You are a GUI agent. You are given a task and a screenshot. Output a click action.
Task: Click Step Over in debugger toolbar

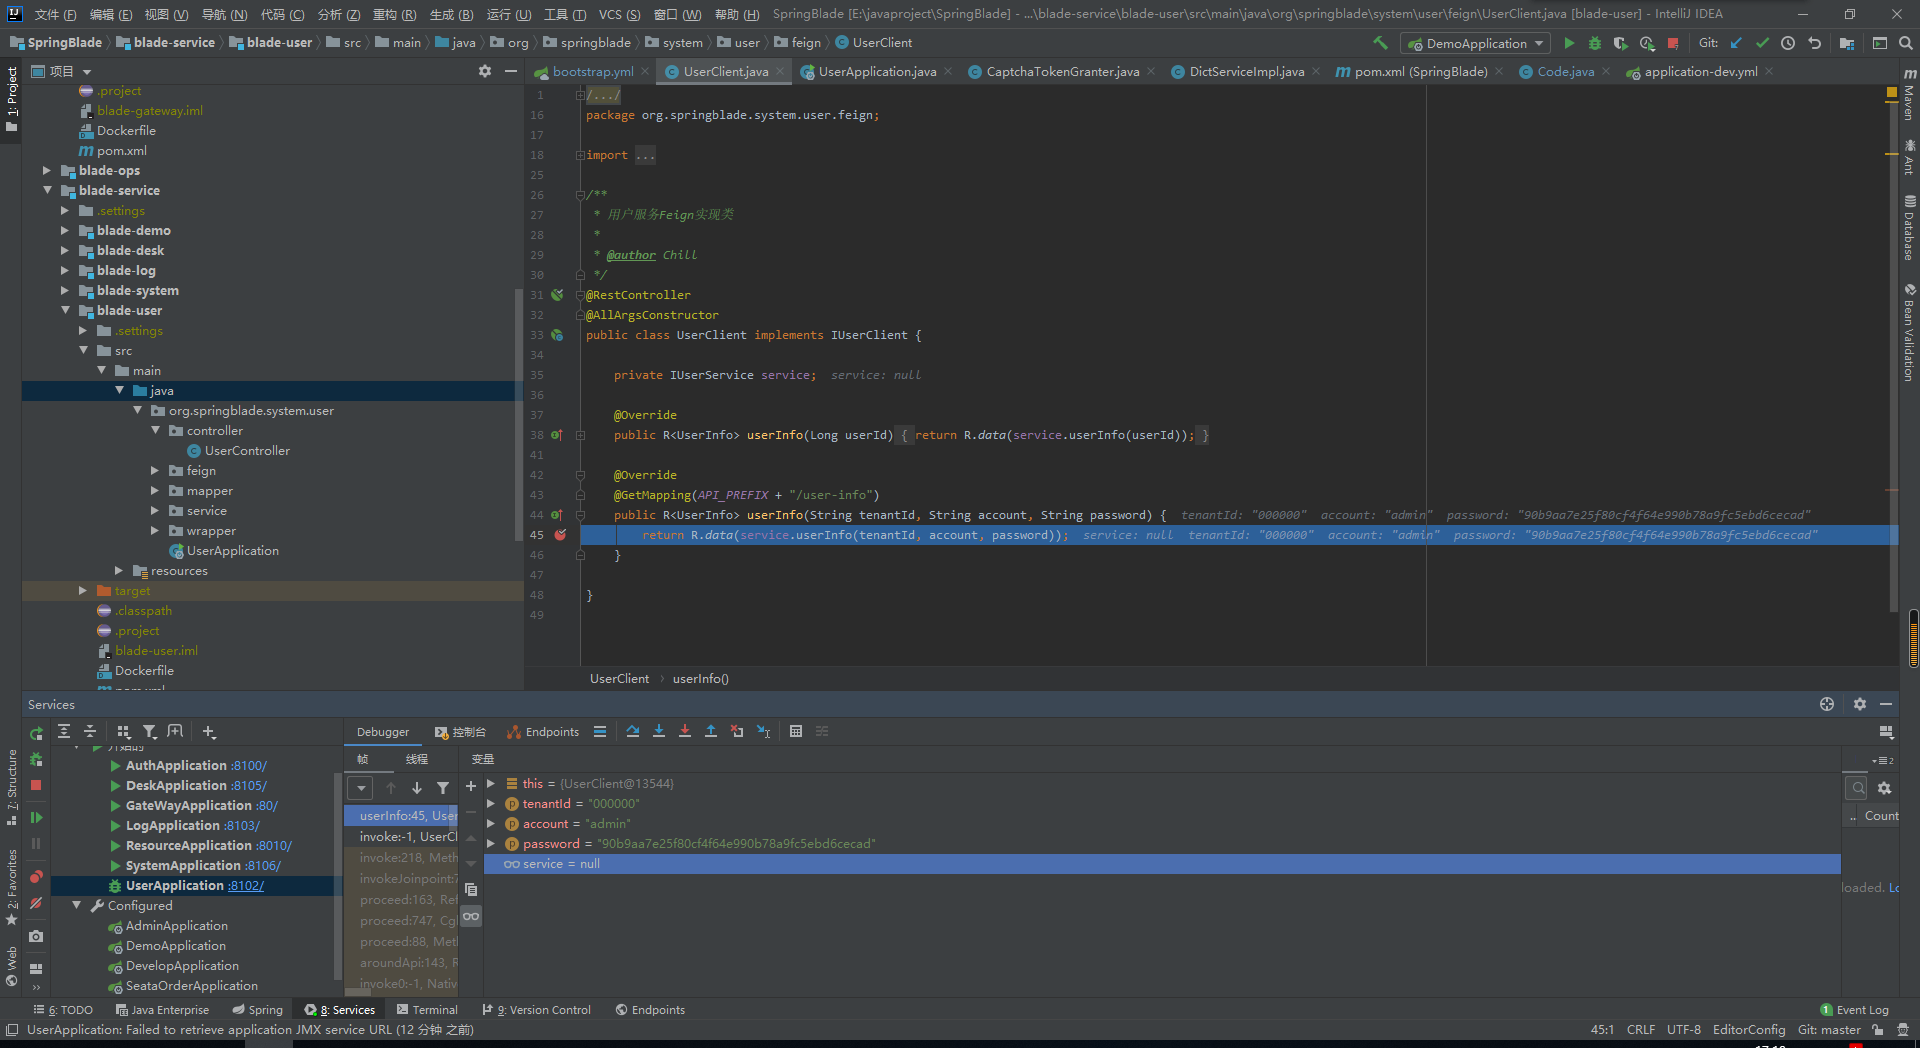pos(633,731)
